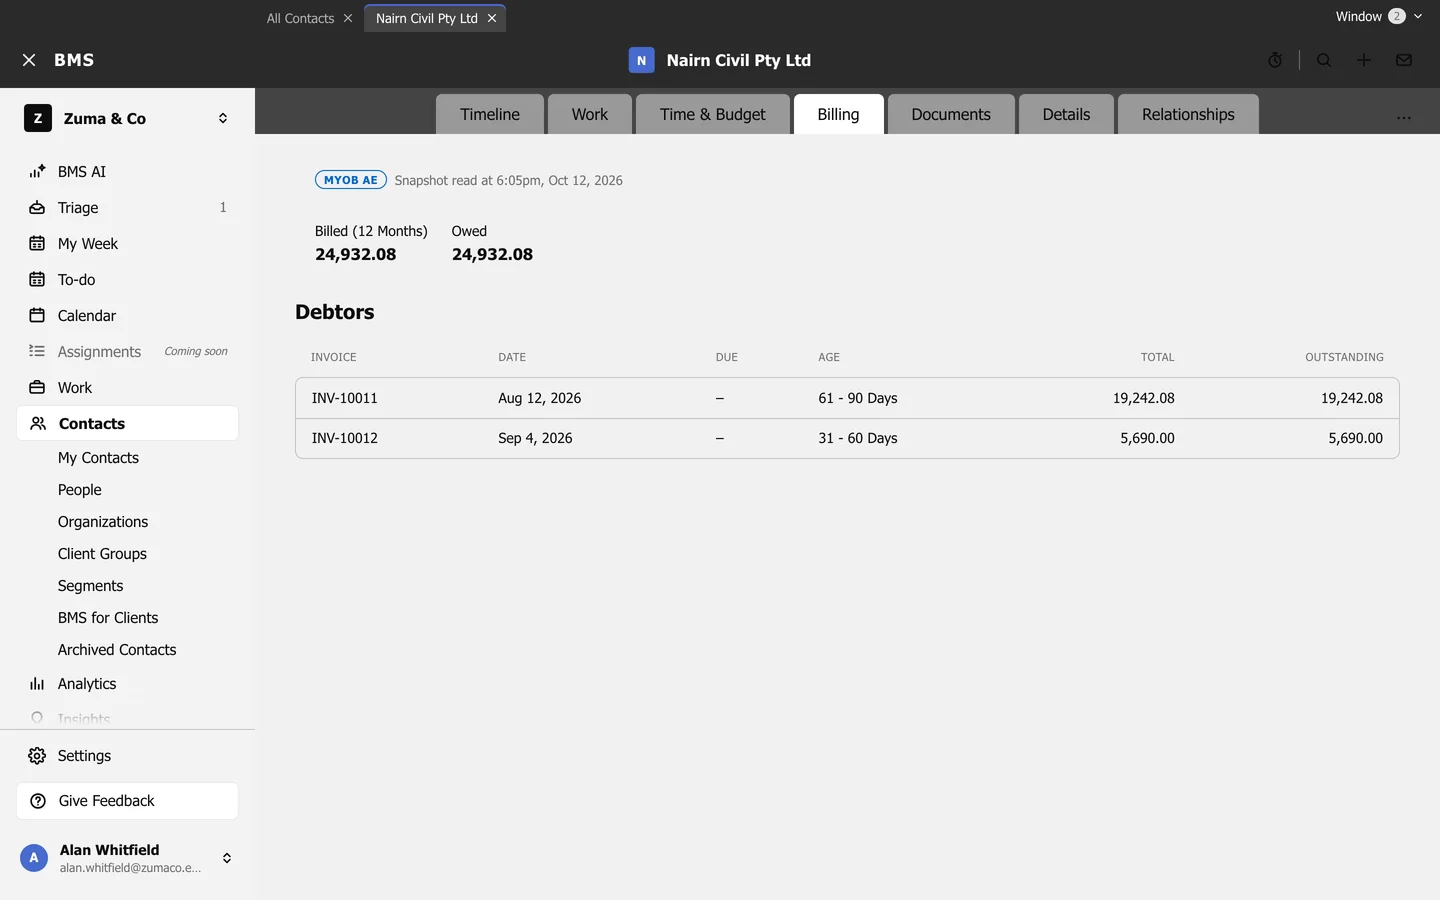Viewport: 1440px width, 900px height.
Task: Open the To-do list
Action: tap(127, 280)
